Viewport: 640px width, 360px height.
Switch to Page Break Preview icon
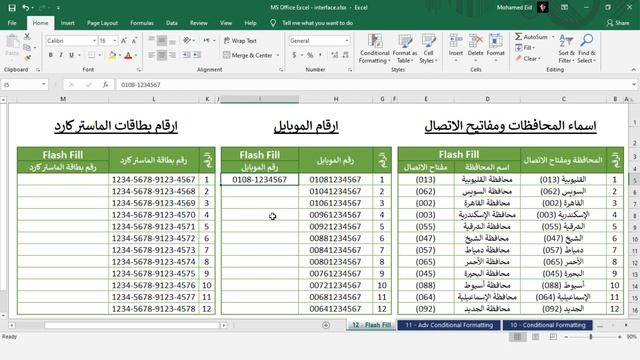[553, 337]
